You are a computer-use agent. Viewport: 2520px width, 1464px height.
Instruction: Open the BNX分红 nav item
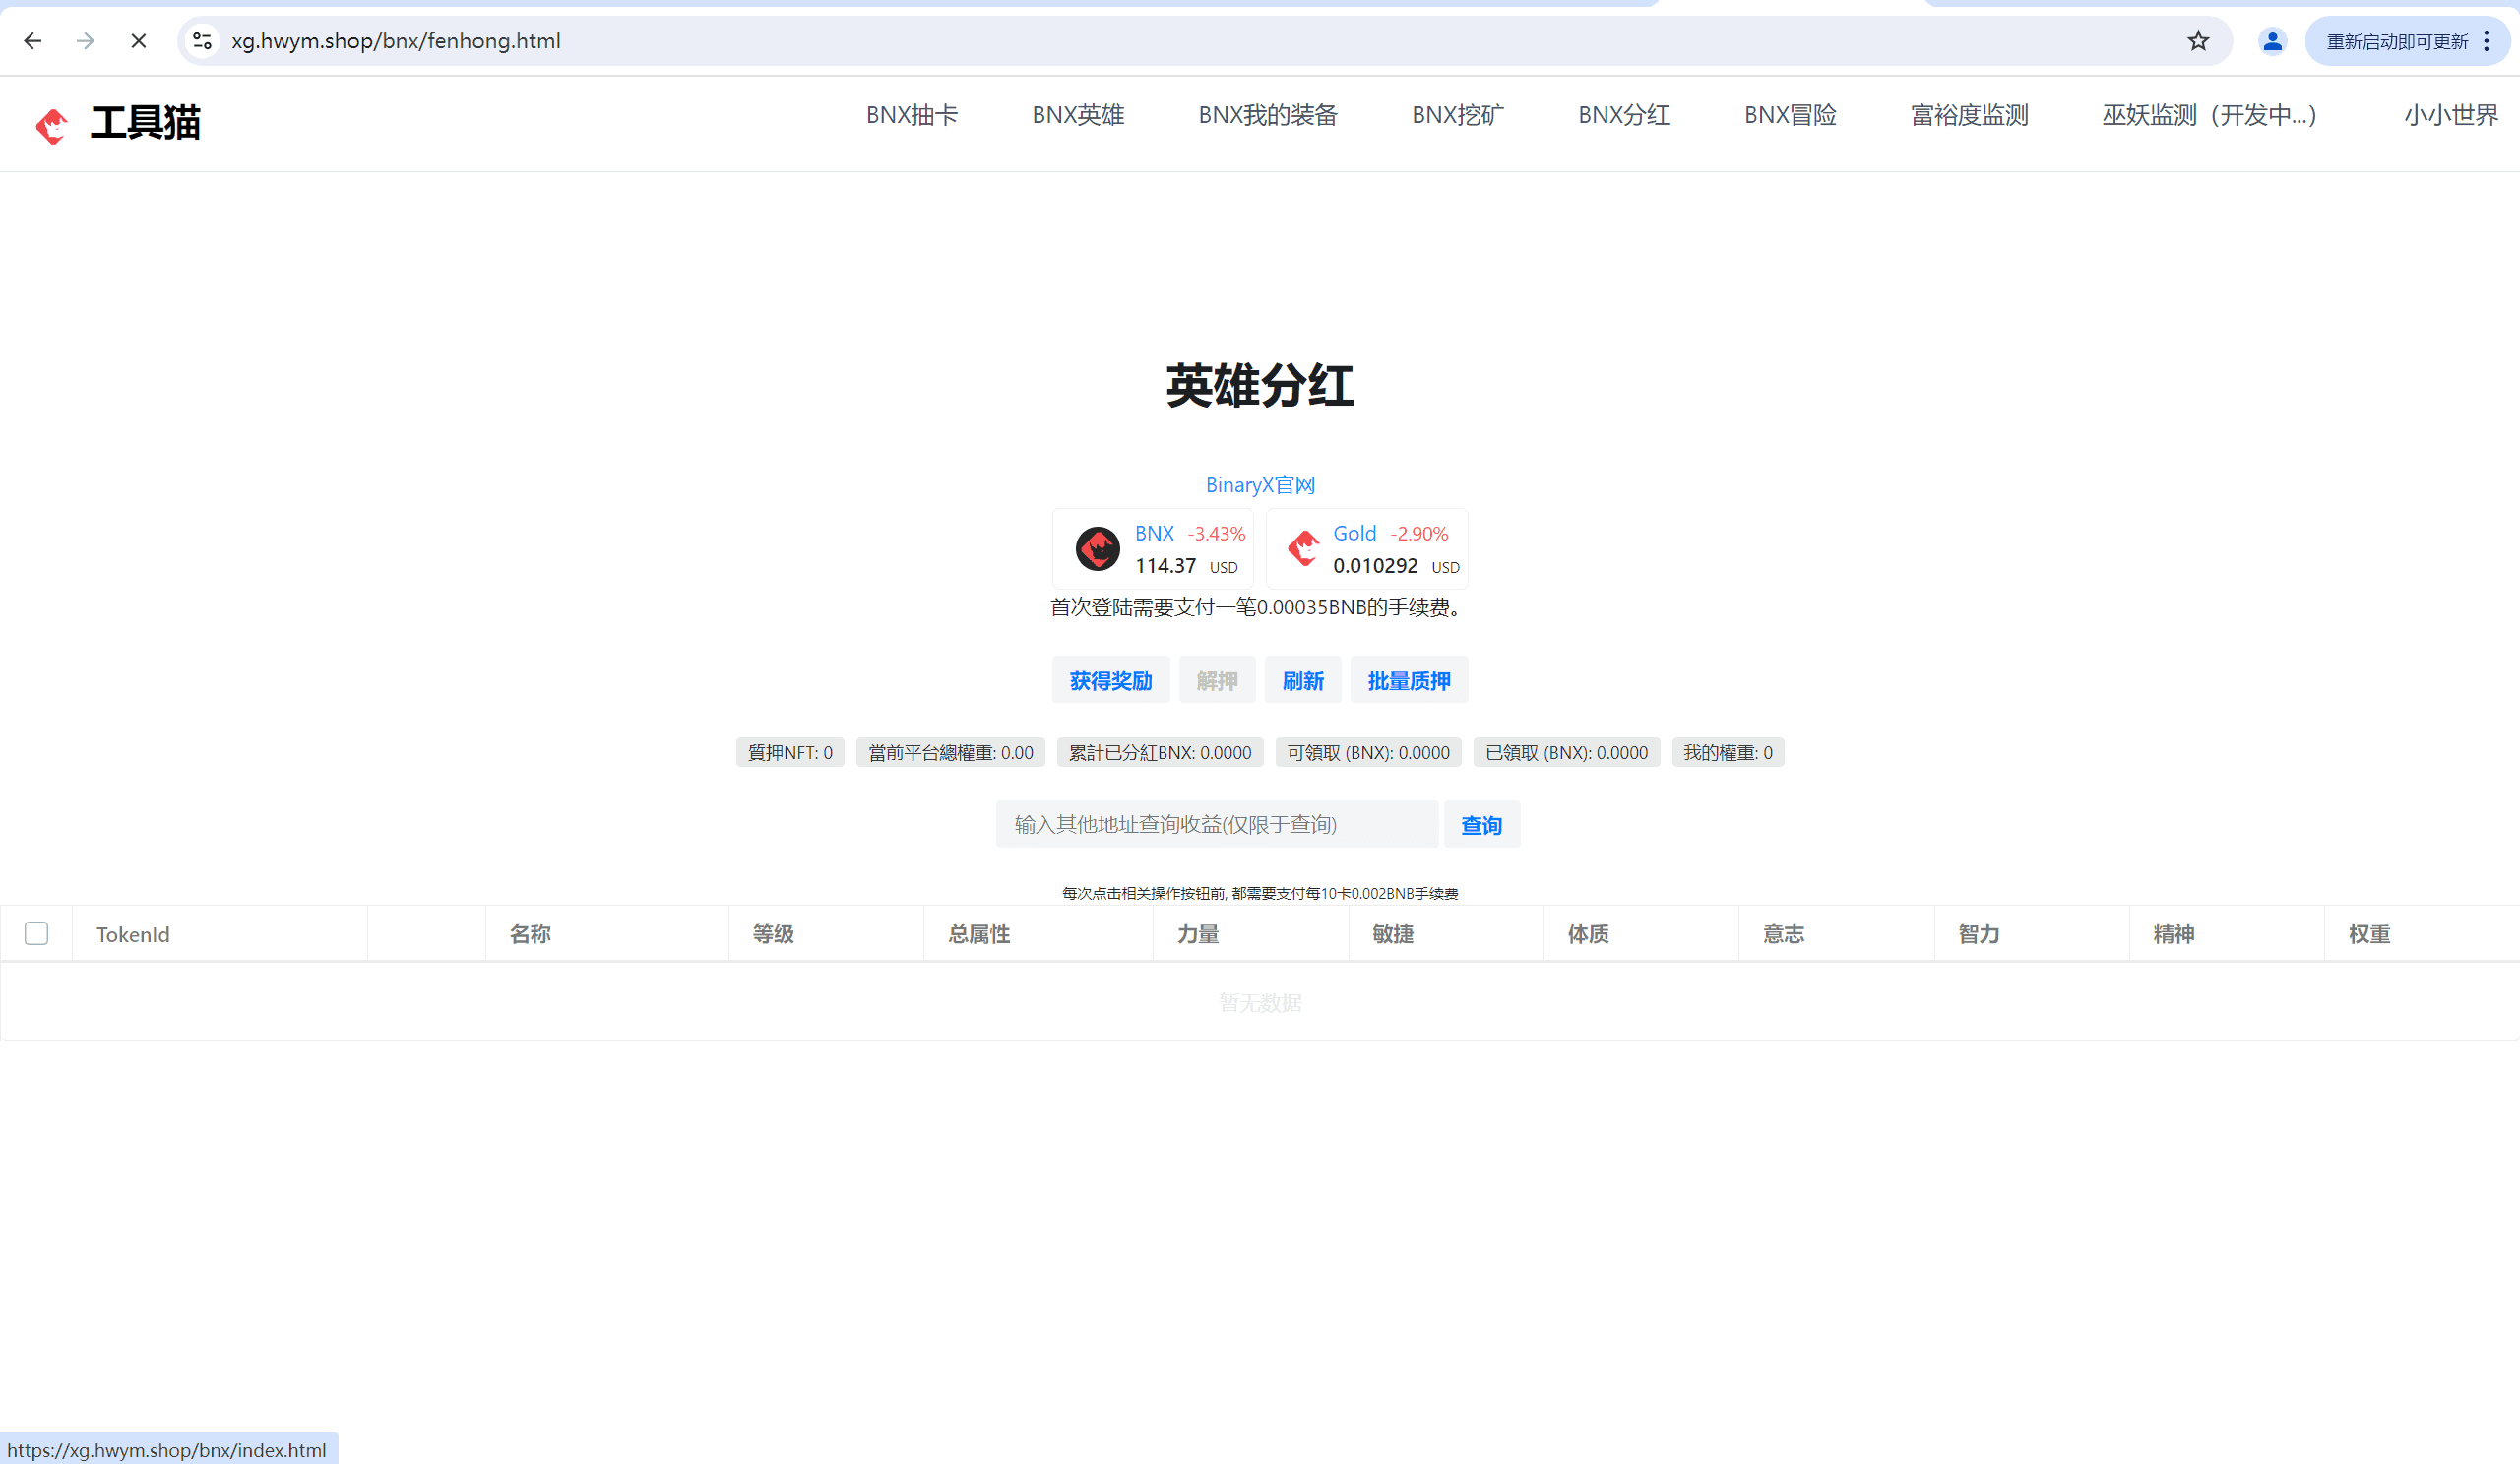pos(1624,116)
